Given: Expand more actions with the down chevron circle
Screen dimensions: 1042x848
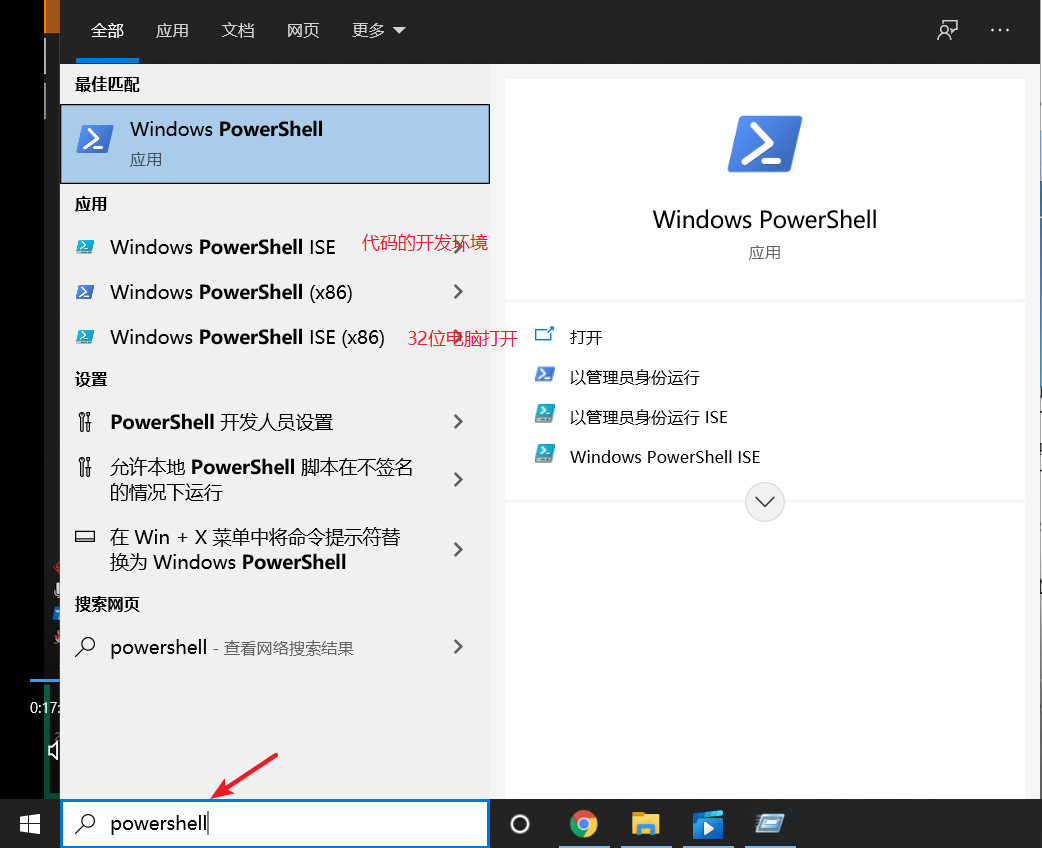Looking at the screenshot, I should click(765, 502).
